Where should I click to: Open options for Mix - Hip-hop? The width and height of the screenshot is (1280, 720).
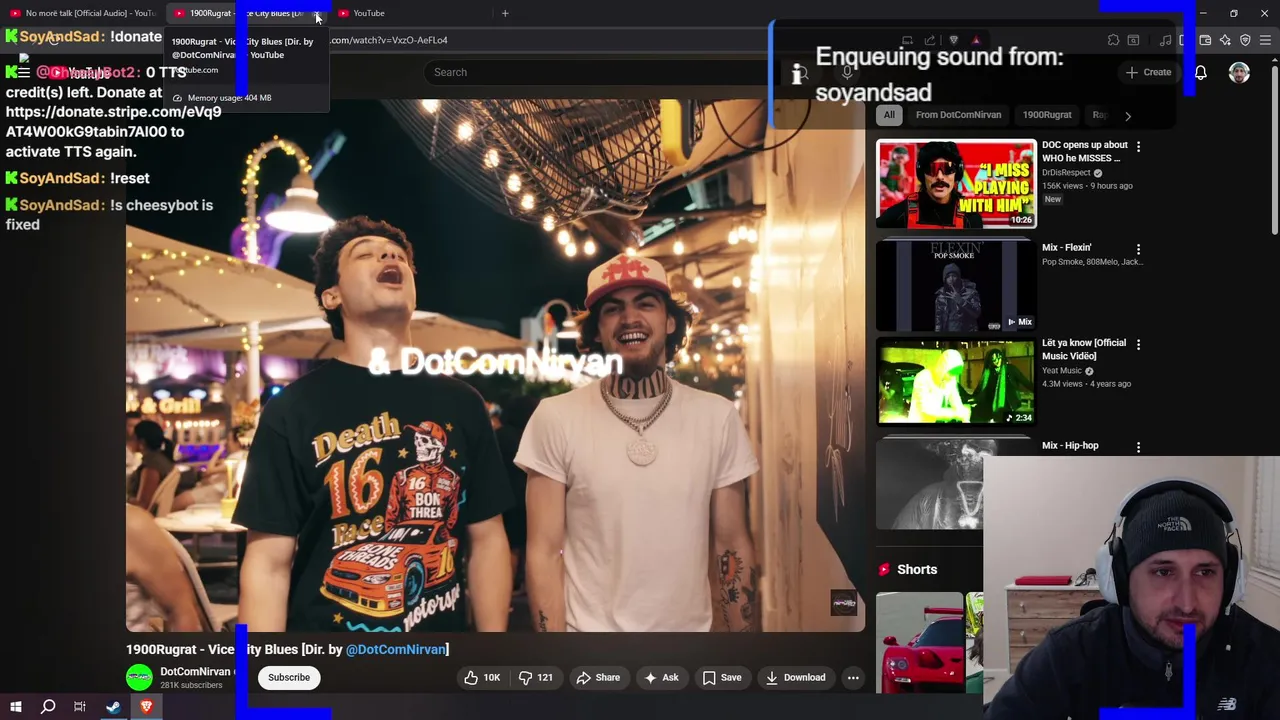(x=1138, y=447)
